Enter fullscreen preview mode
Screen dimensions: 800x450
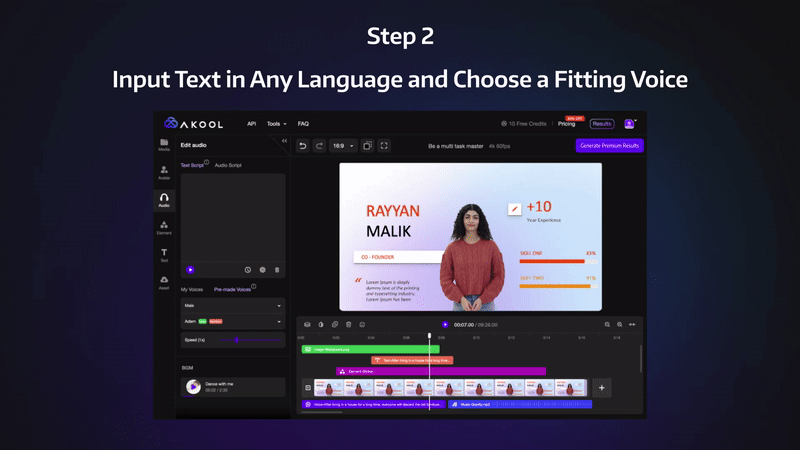coord(385,146)
